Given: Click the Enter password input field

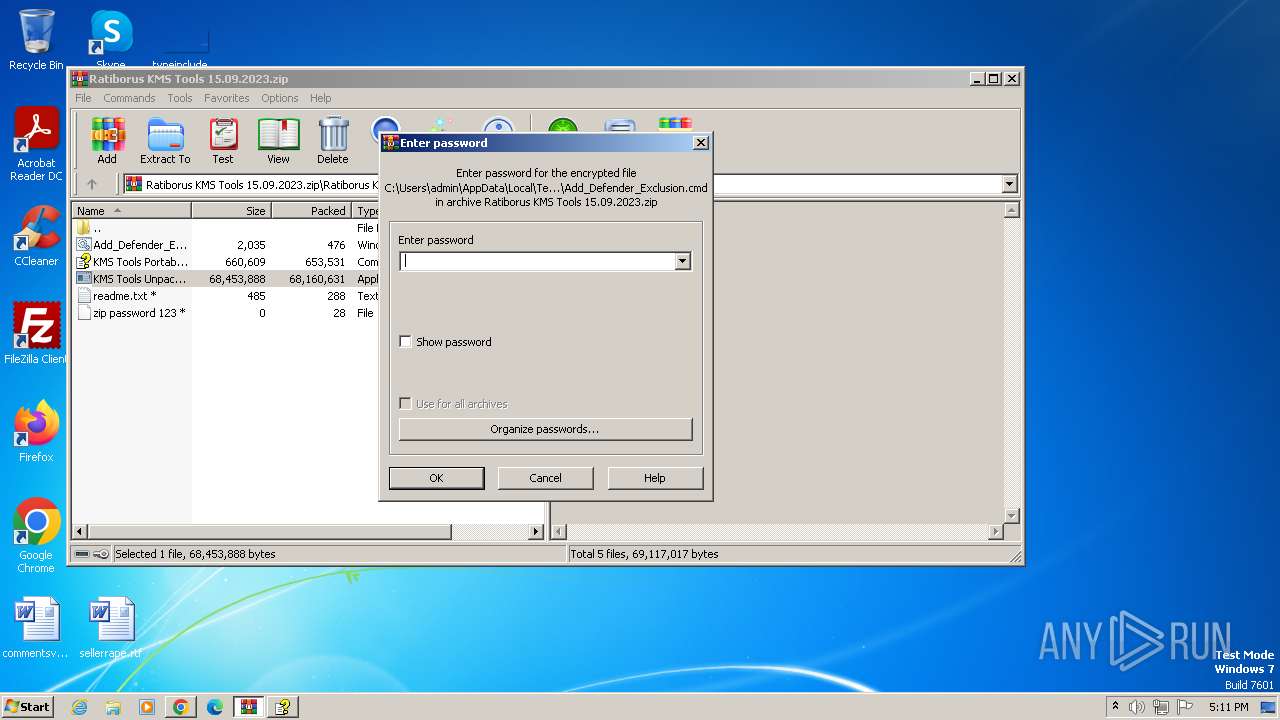Looking at the screenshot, I should tap(537, 261).
